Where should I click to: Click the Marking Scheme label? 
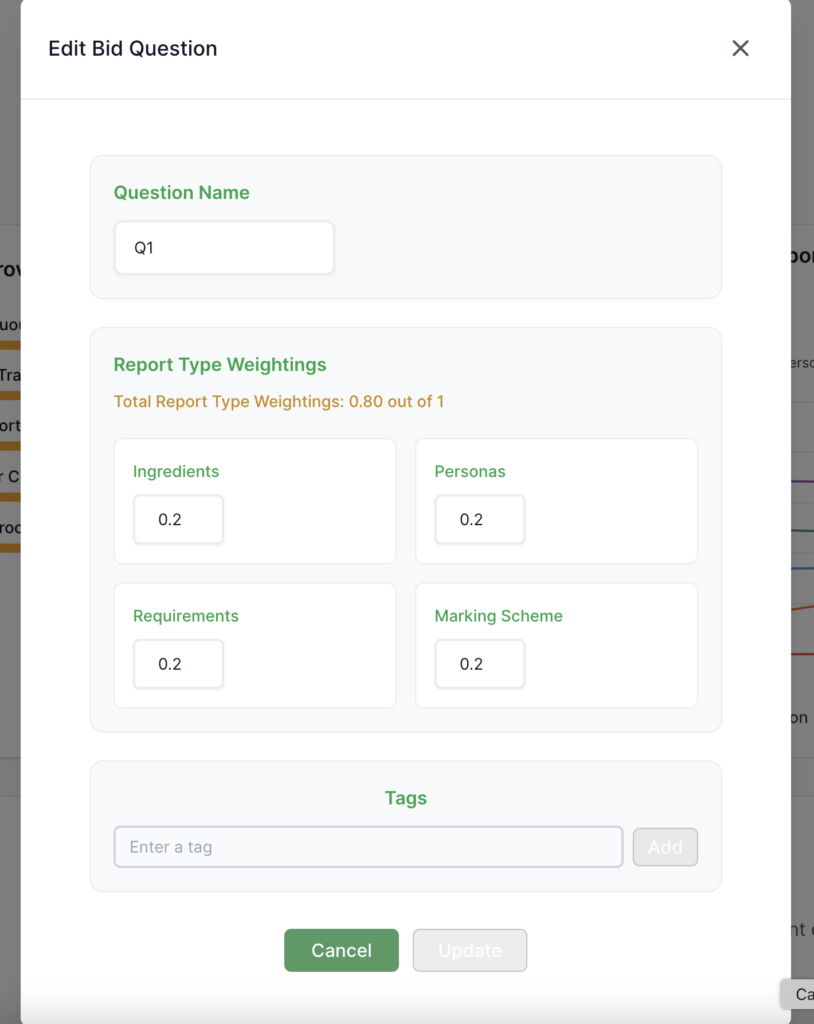coord(498,616)
